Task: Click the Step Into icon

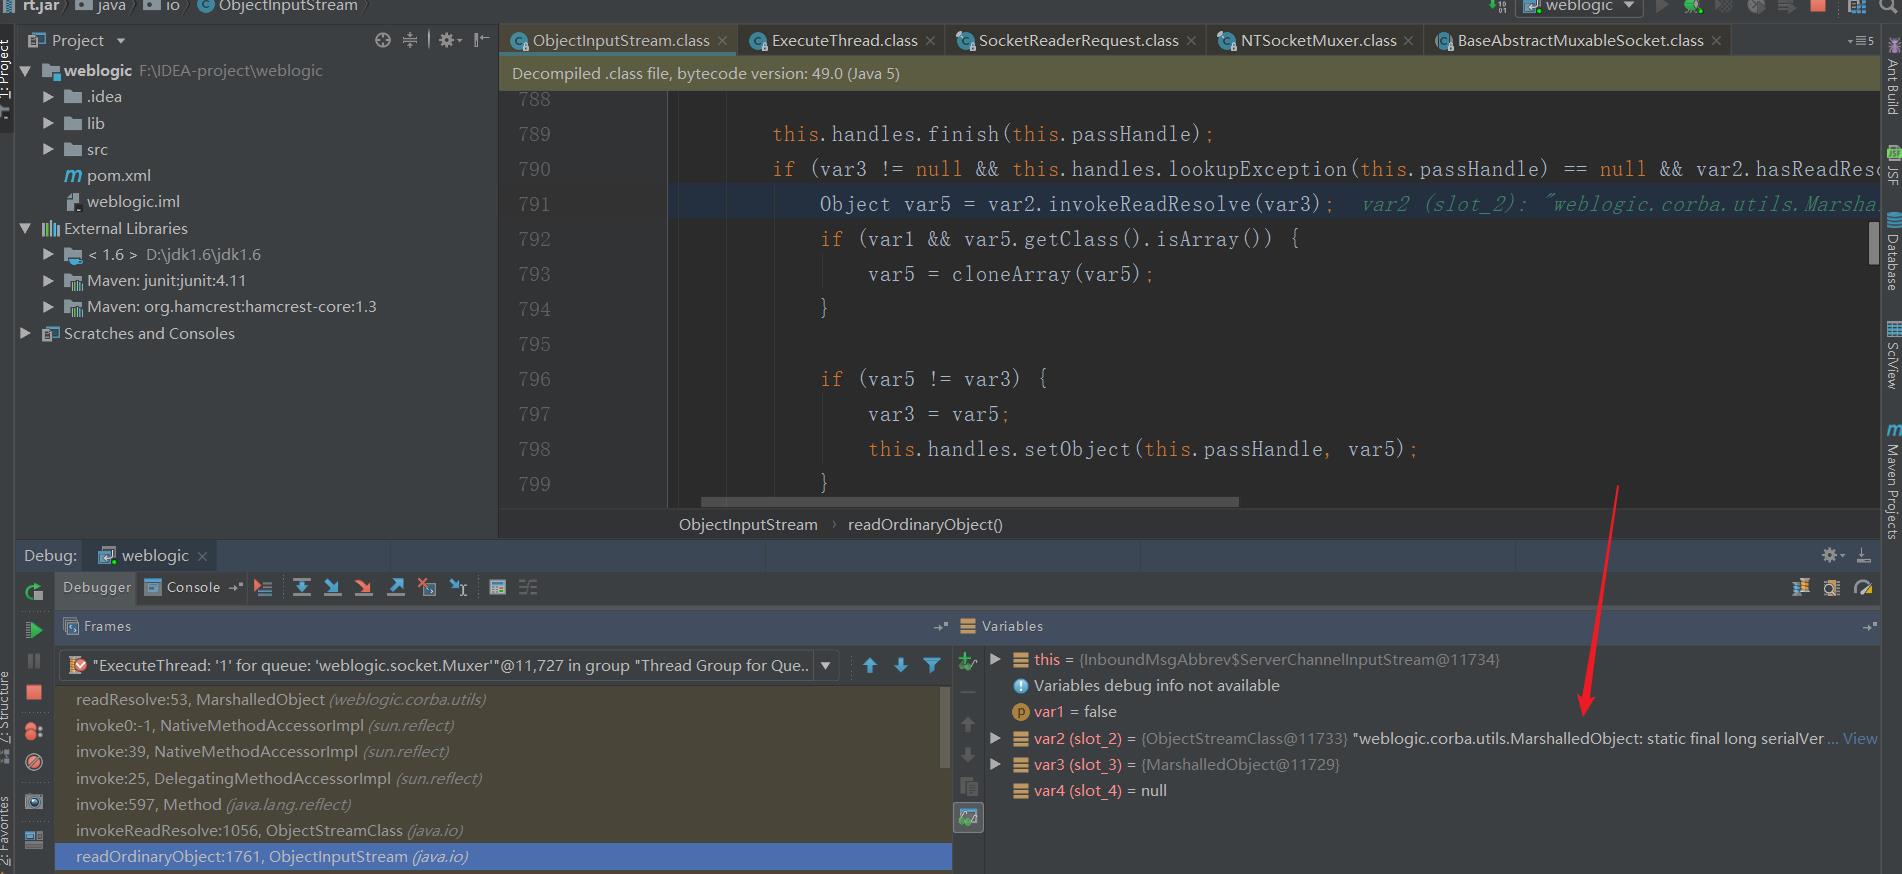Action: click(332, 588)
